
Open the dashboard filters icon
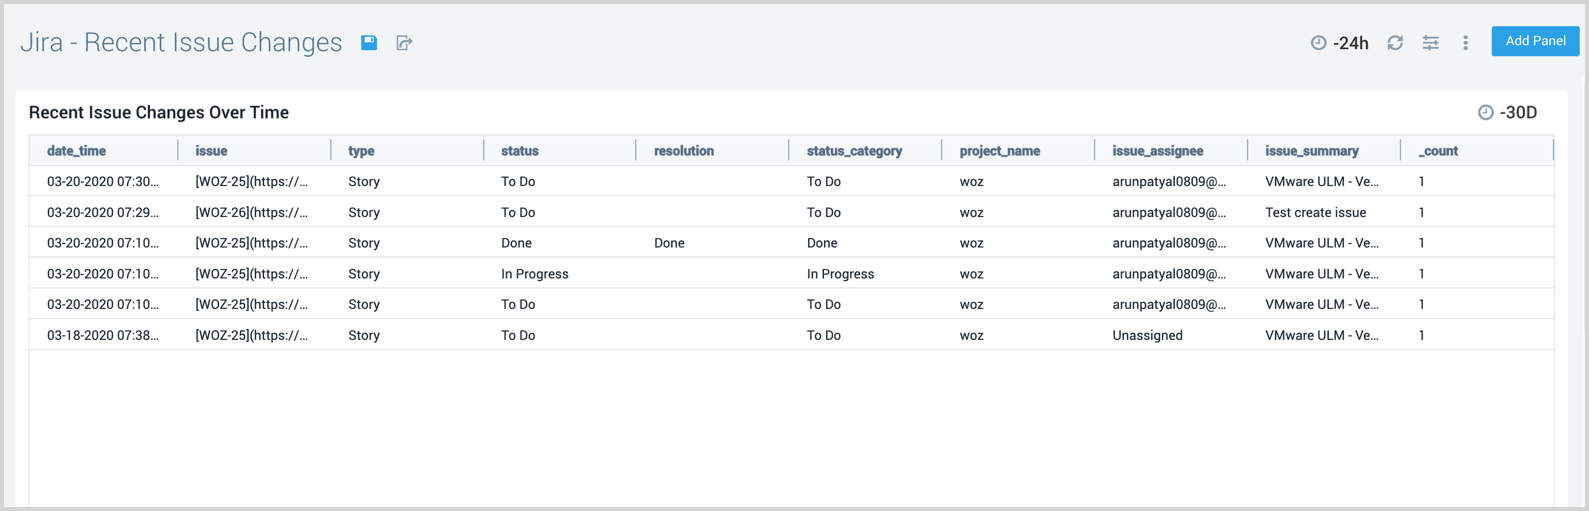point(1431,42)
